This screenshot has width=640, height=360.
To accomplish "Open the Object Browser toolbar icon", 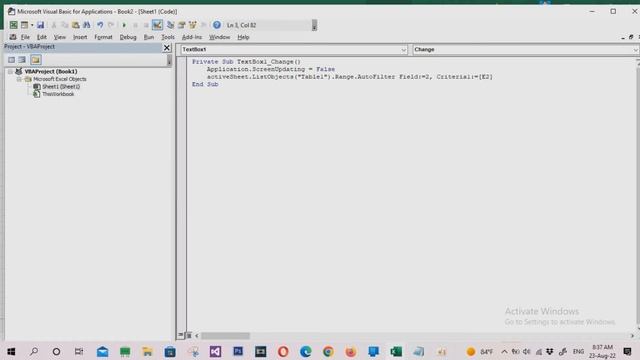I will pyautogui.click(x=192, y=25).
